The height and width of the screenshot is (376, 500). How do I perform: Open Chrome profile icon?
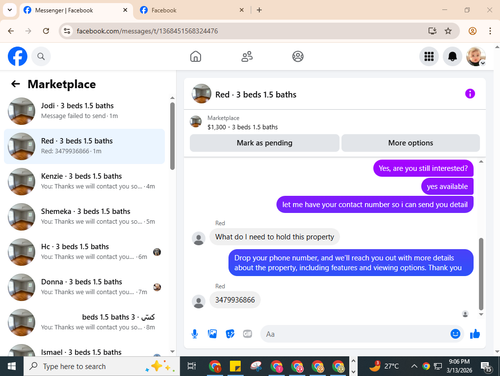point(472,31)
